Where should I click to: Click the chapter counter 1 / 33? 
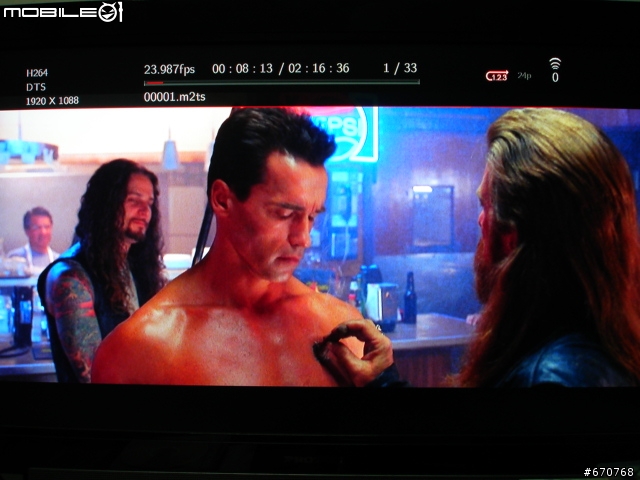(400, 68)
